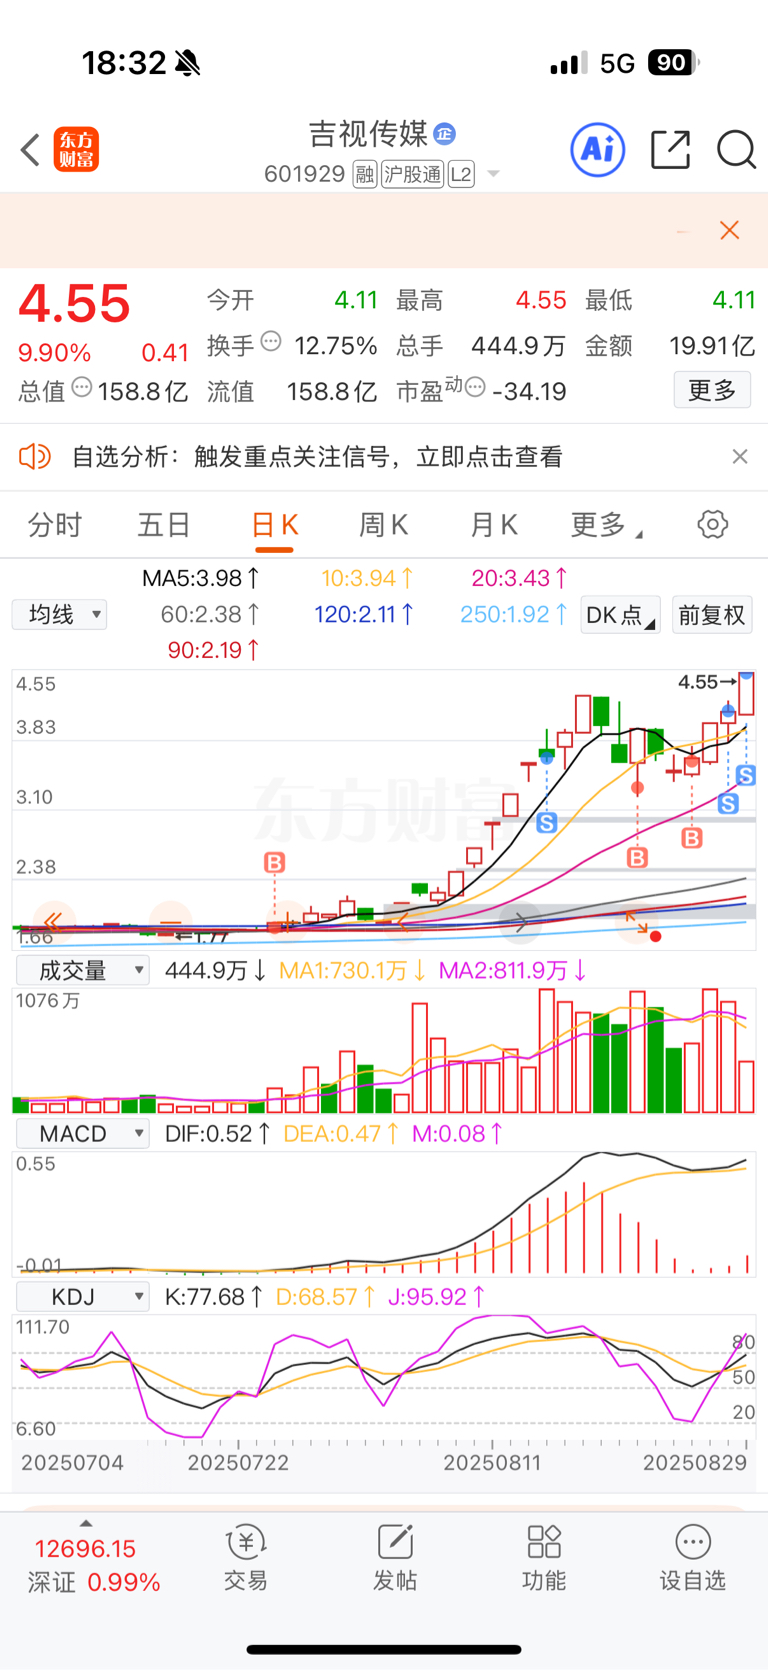
Task: Tap the 换手 info smiley icon
Action: click(271, 342)
